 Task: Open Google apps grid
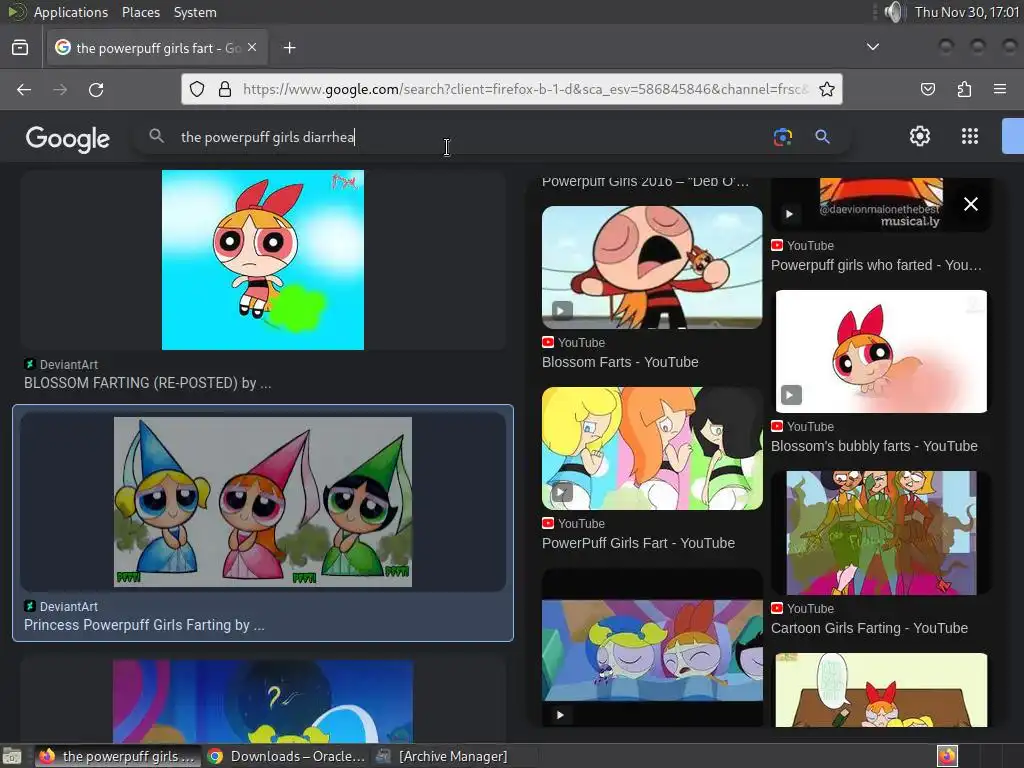970,136
